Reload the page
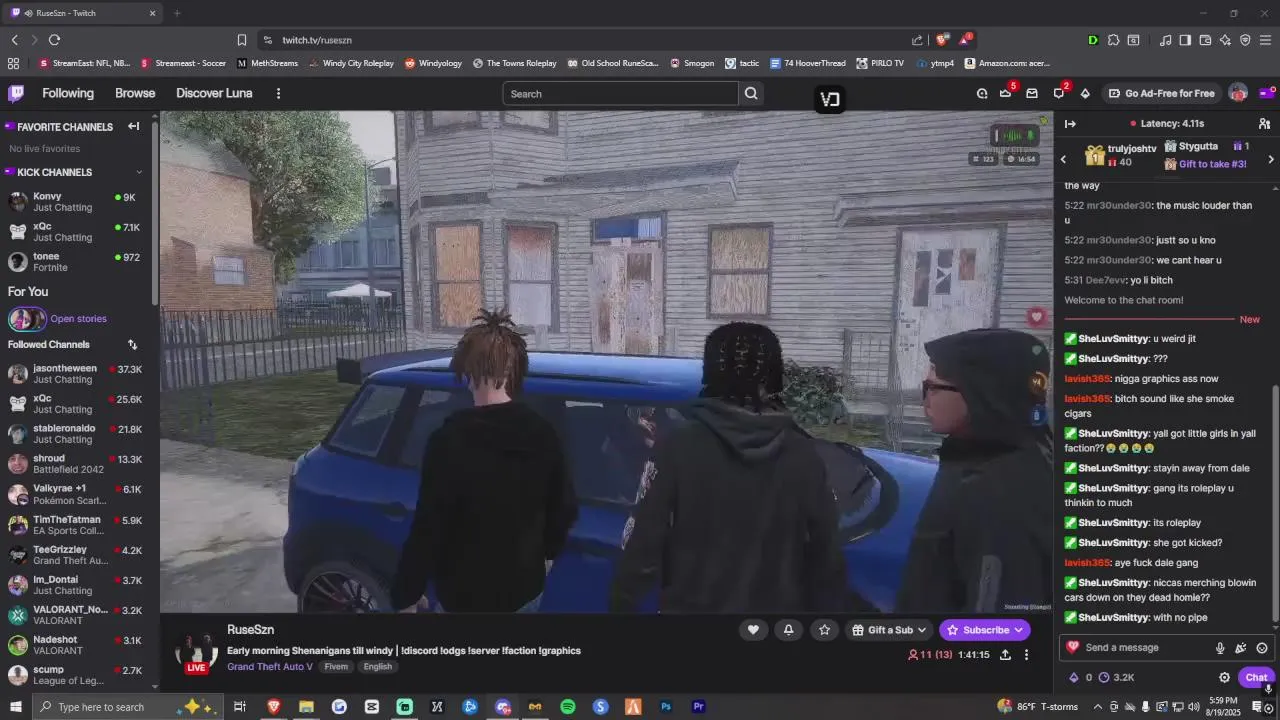 [54, 40]
